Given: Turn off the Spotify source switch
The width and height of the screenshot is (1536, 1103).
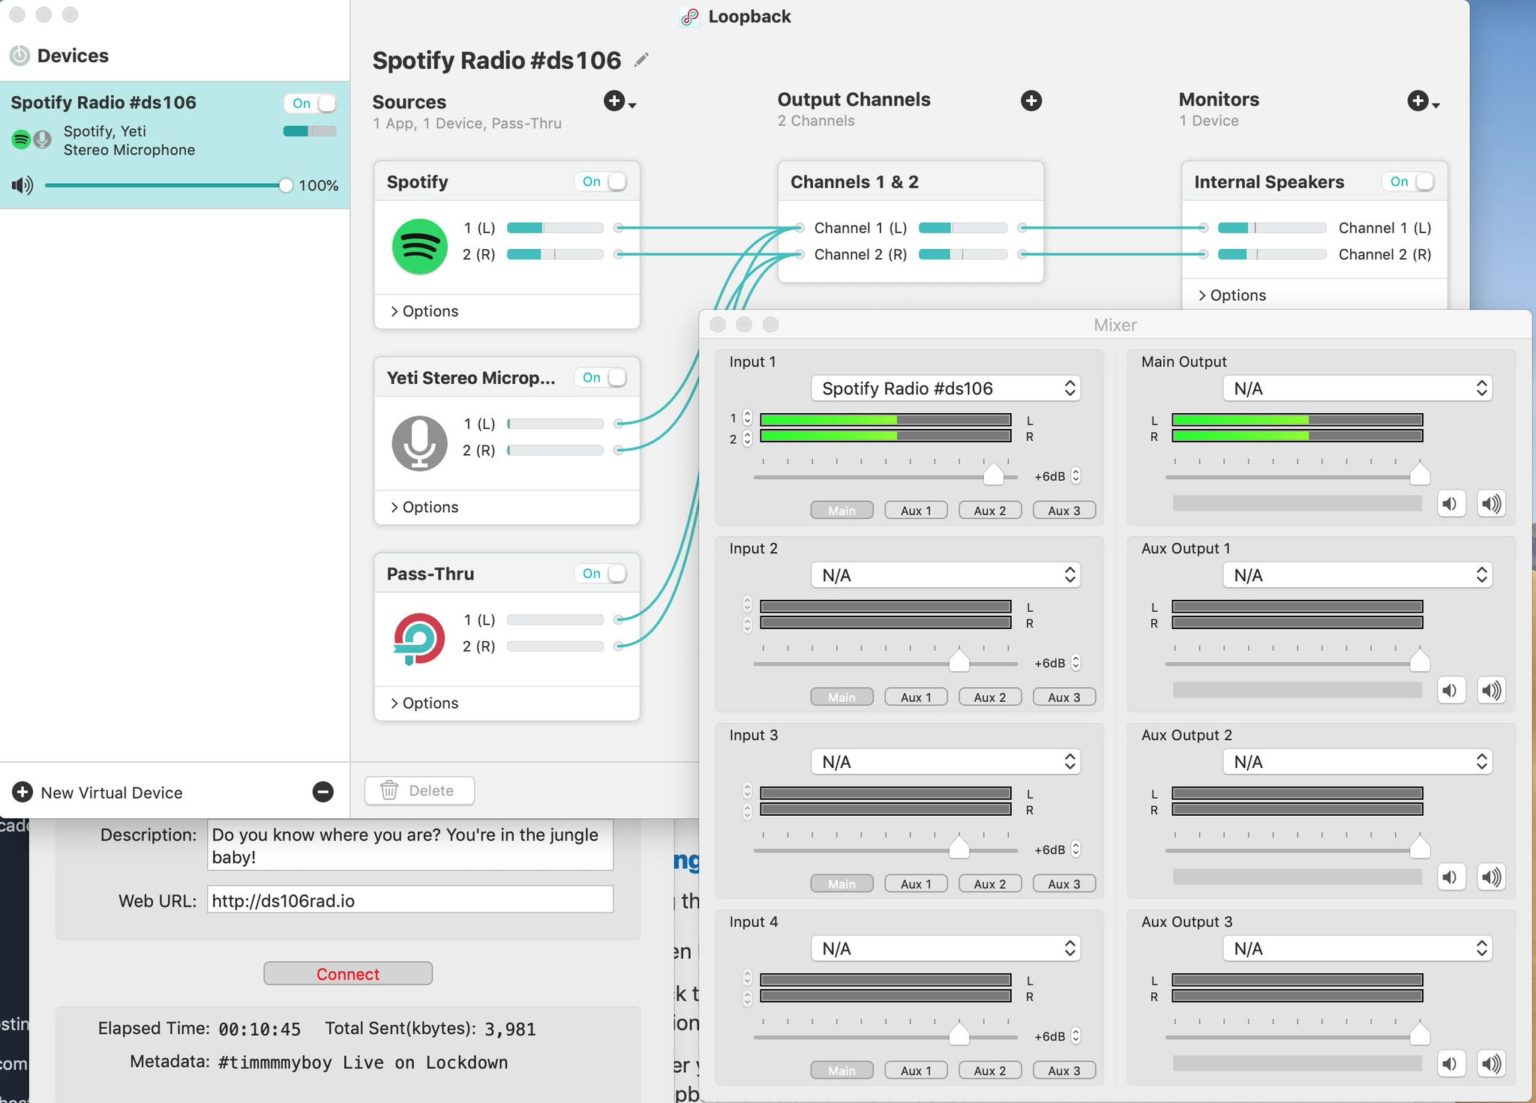Looking at the screenshot, I should click(x=601, y=181).
